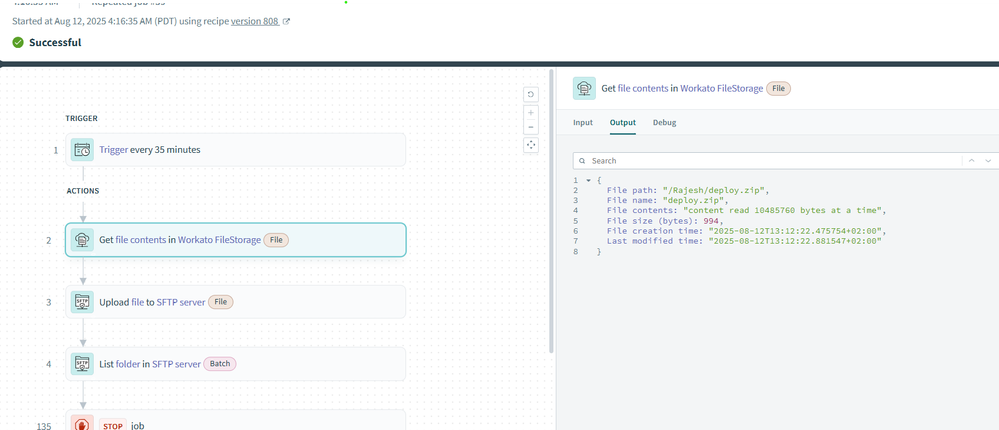
Task: Click the SFTP server link in Upload step
Action: (181, 302)
